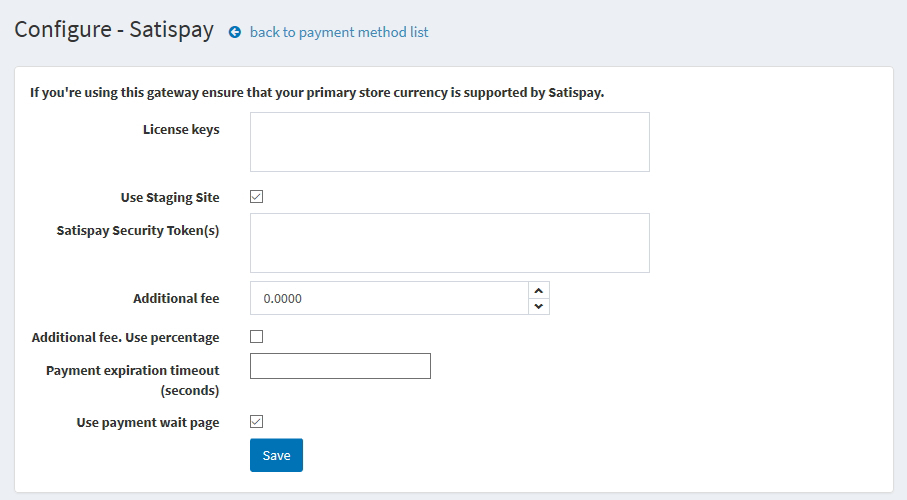Click the Payment expiration timeout (seconds) label

point(132,380)
